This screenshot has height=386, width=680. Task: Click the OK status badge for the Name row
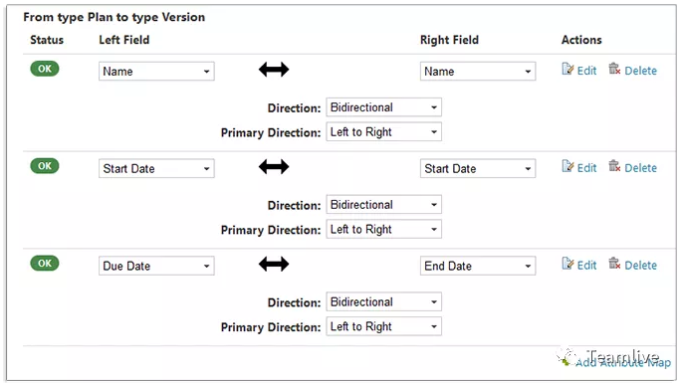(45, 69)
